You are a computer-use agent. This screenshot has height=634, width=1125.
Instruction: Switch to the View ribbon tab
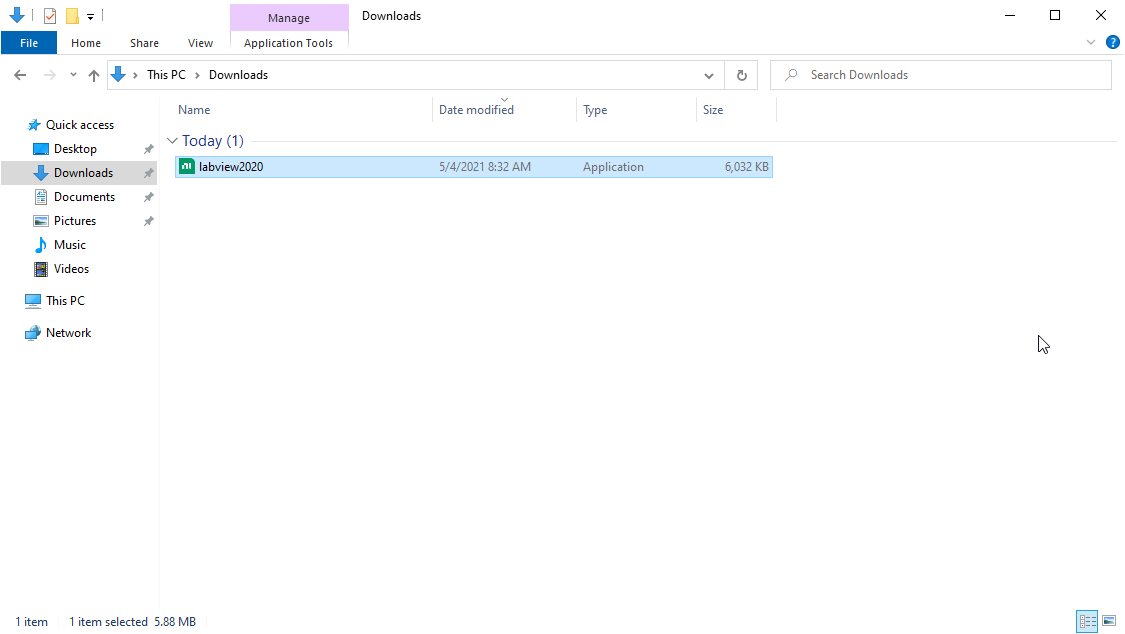click(x=200, y=43)
